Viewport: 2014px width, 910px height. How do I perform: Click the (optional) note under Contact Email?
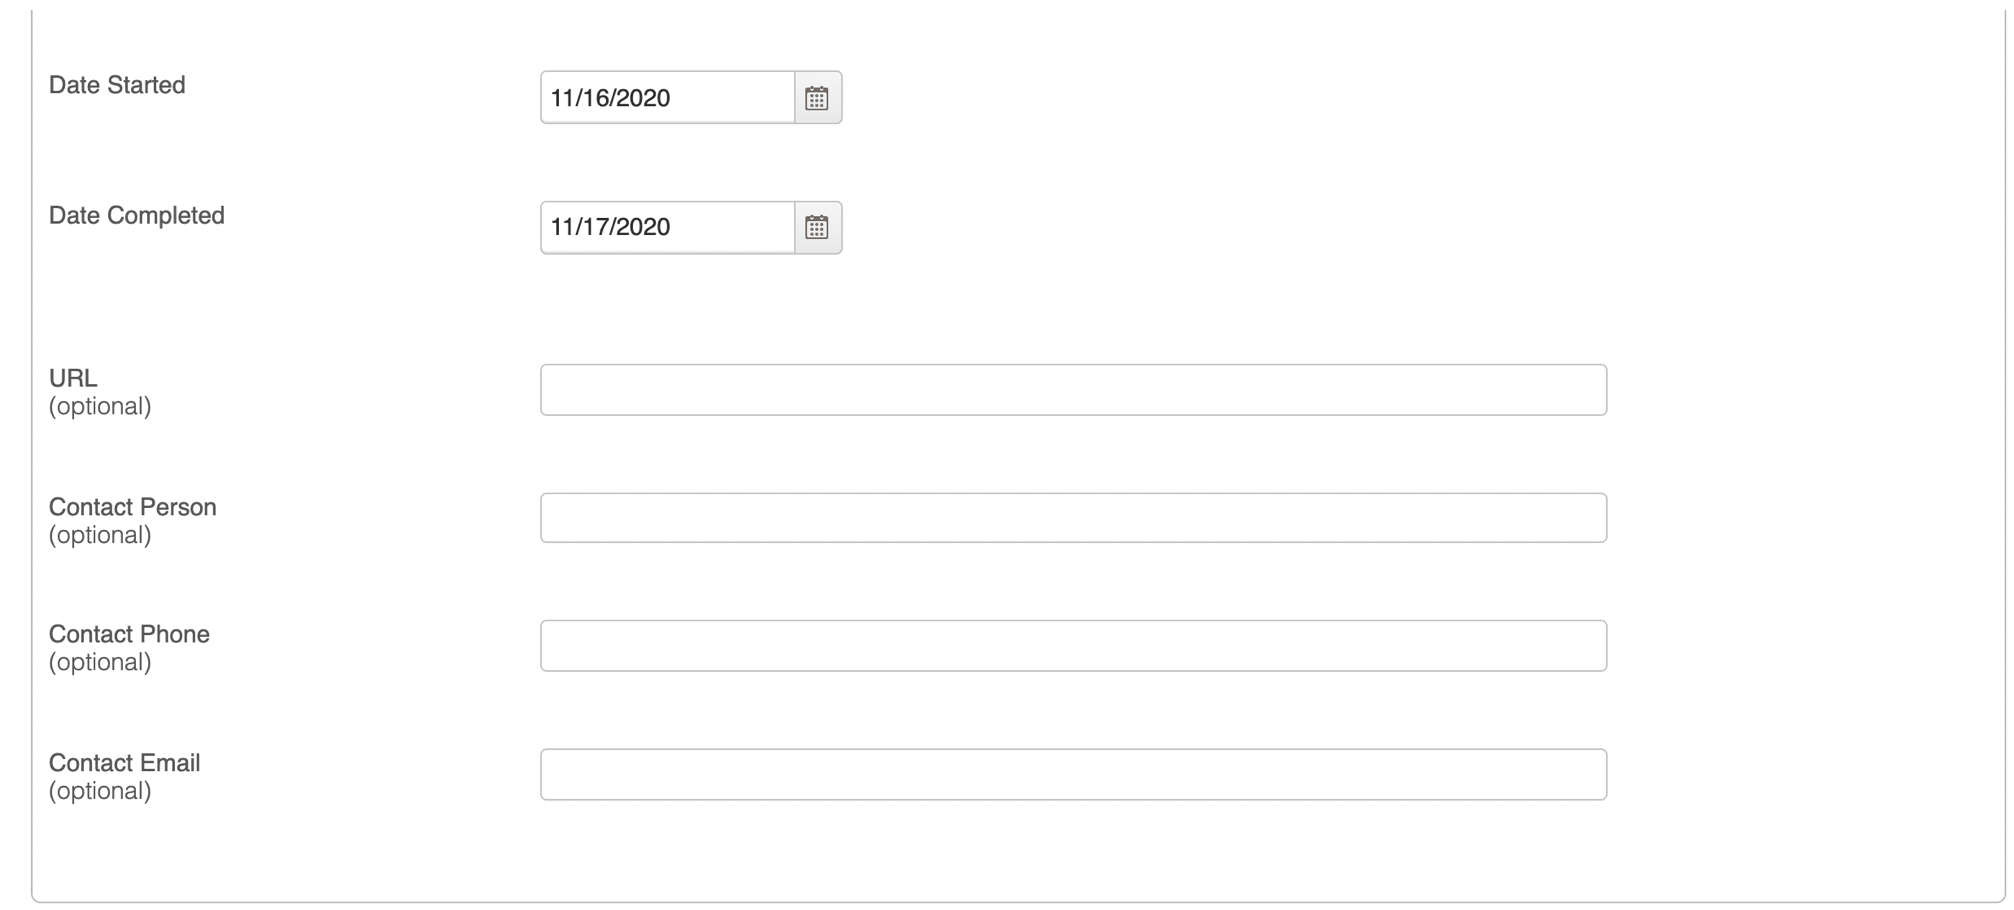[x=100, y=791]
